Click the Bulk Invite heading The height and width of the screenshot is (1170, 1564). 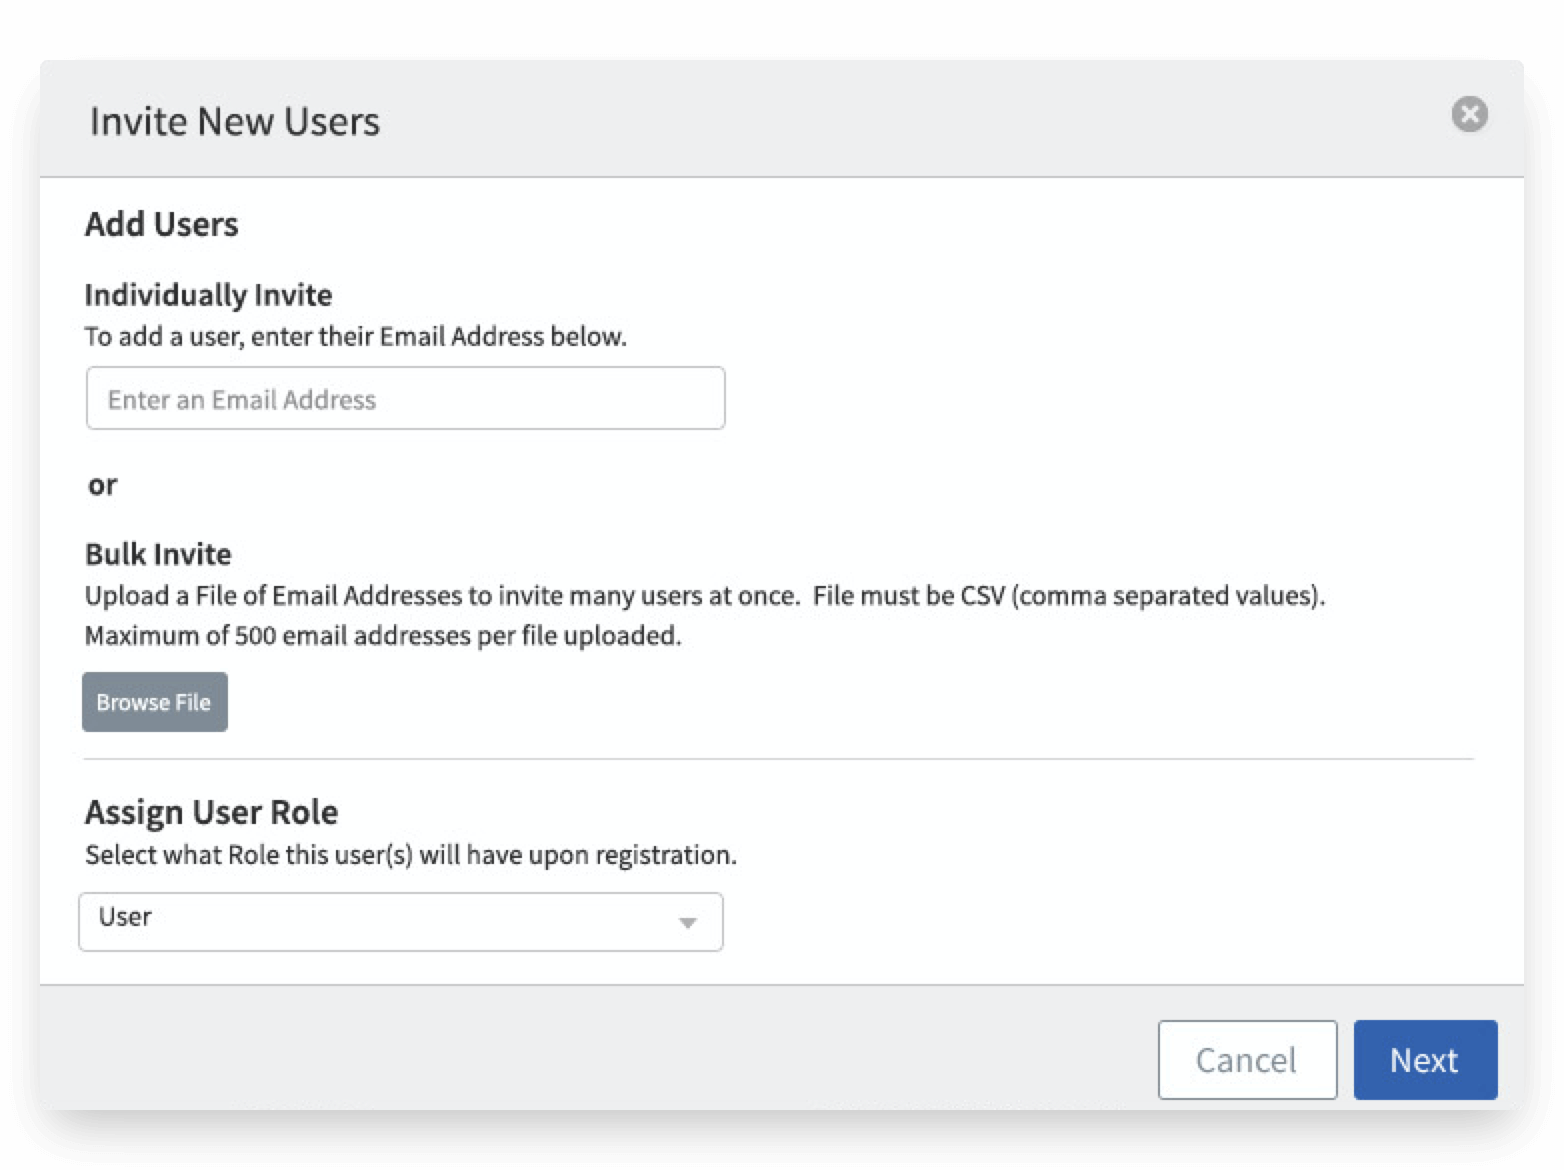158,554
